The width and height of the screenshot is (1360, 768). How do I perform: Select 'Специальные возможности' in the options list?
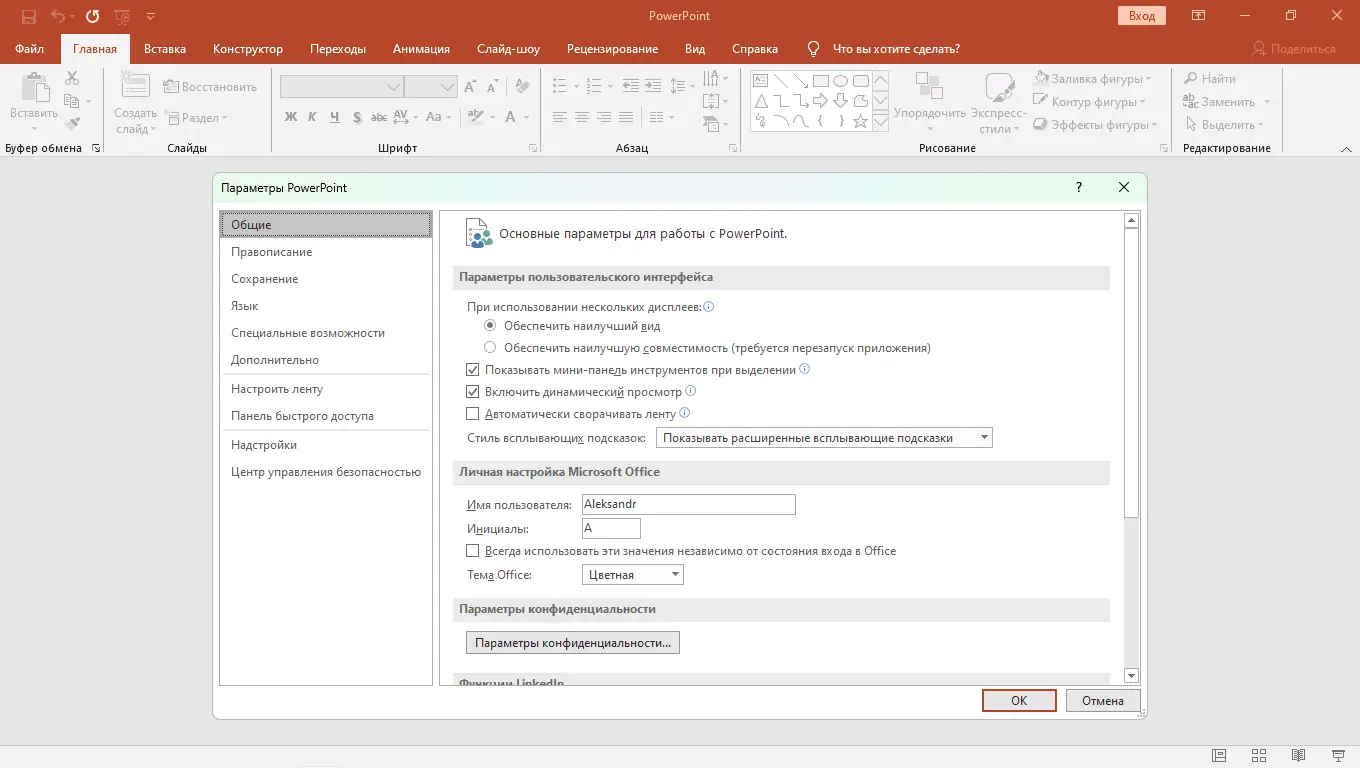click(326, 333)
